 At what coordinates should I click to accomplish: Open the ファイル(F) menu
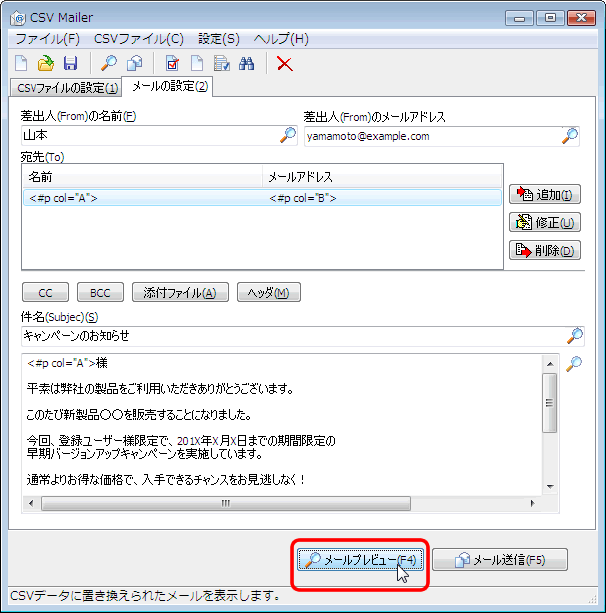pos(47,39)
